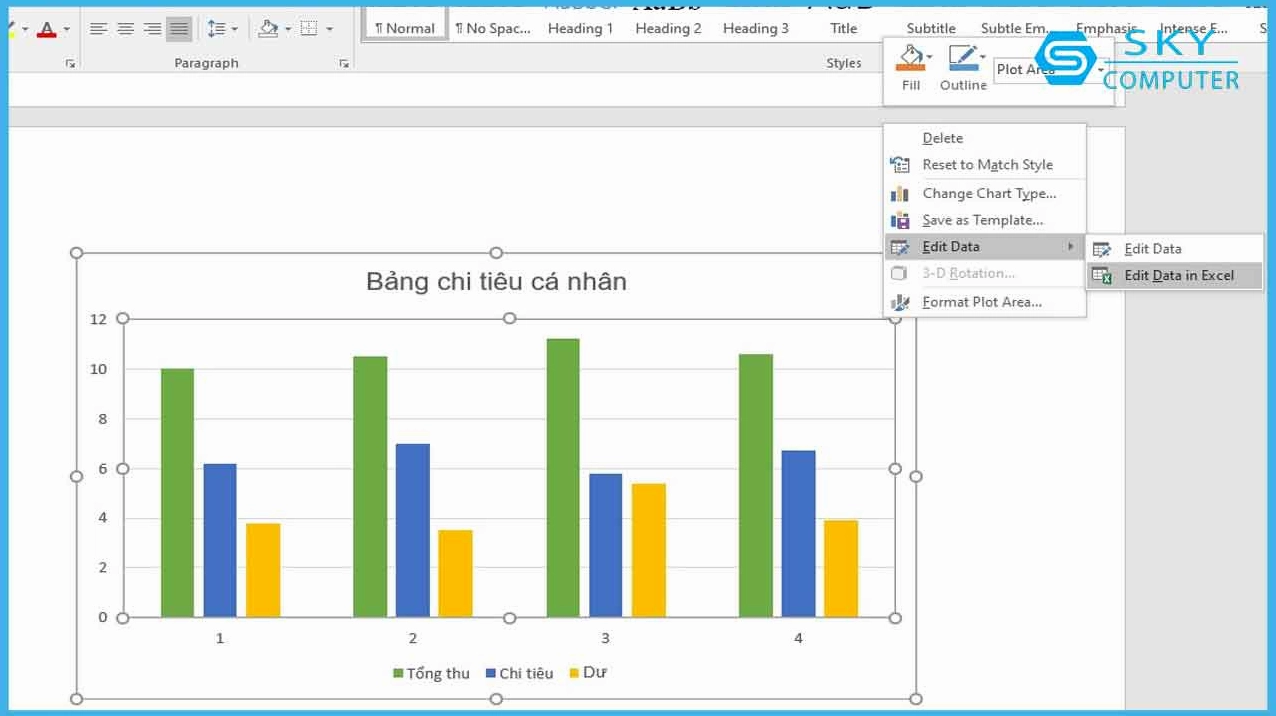Apply the Normal style
1276x716 pixels.
[404, 28]
